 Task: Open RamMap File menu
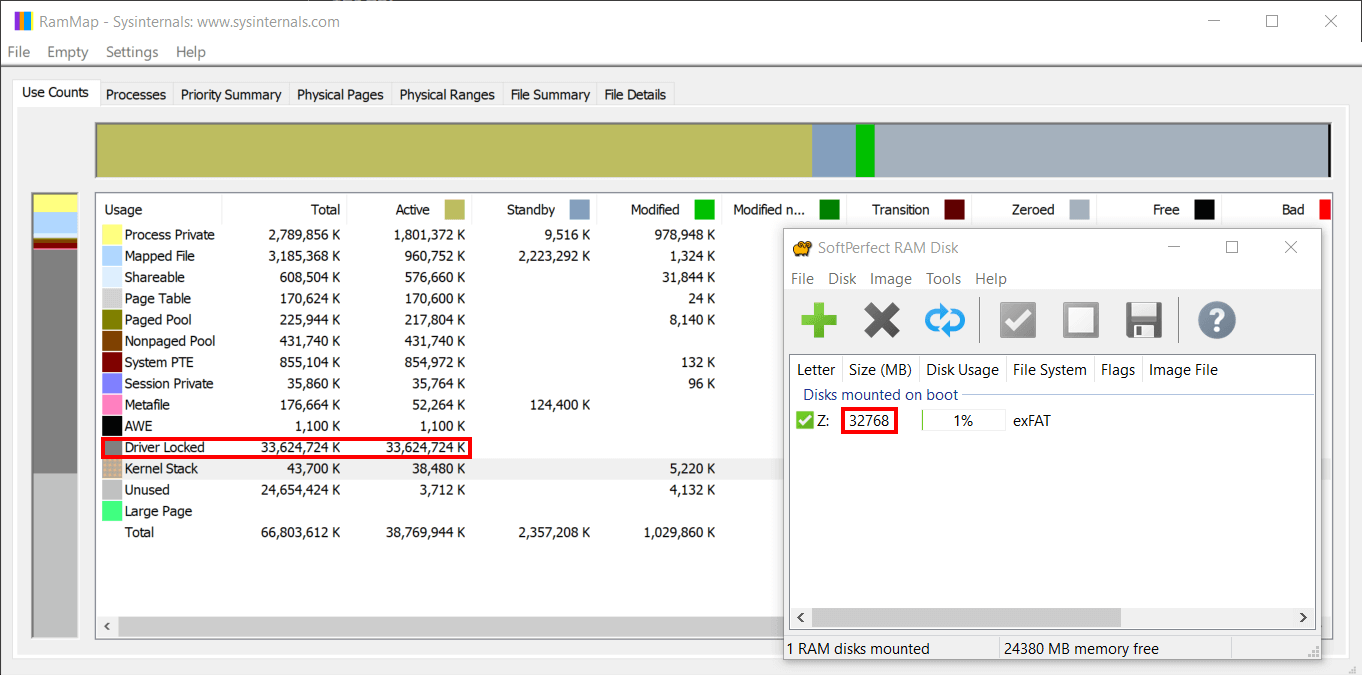[19, 52]
